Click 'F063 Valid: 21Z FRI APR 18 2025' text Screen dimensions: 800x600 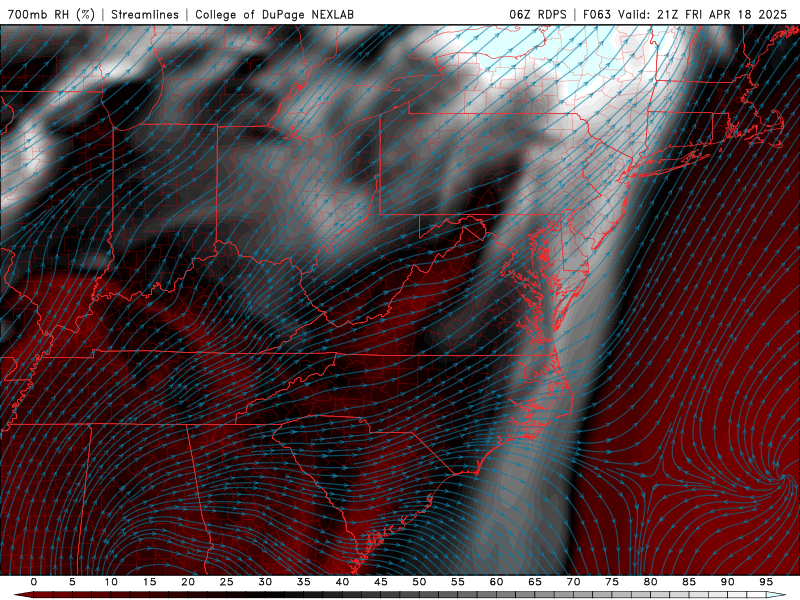click(685, 14)
